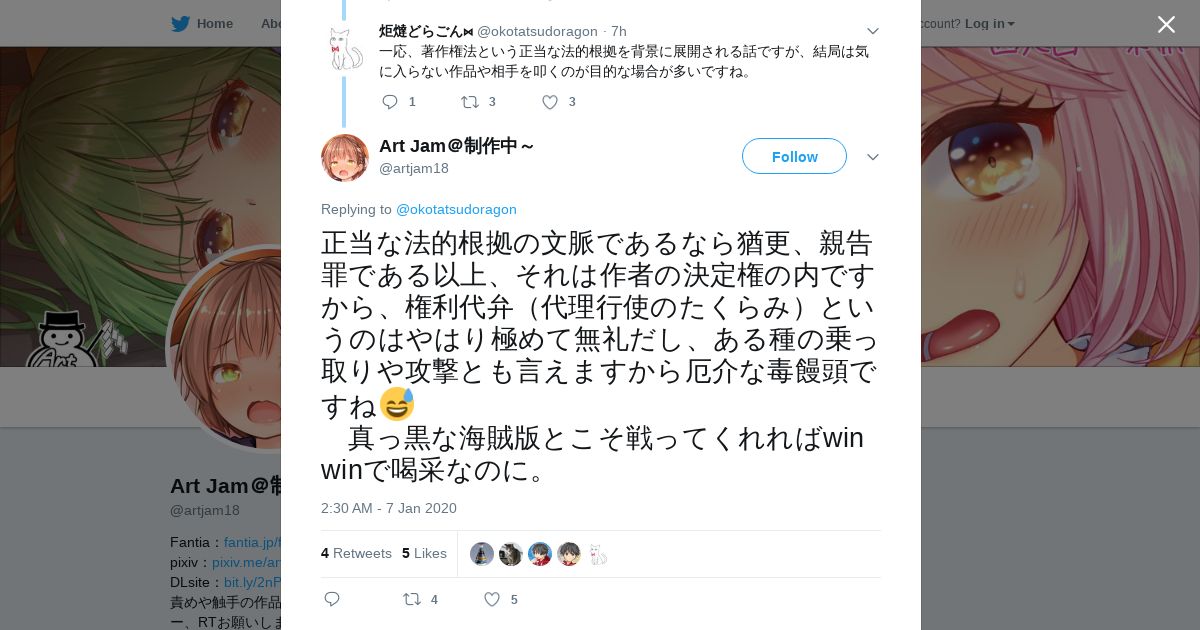Expand the chevron menu next to Follow
Screen dimensions: 1200x630
point(872,157)
